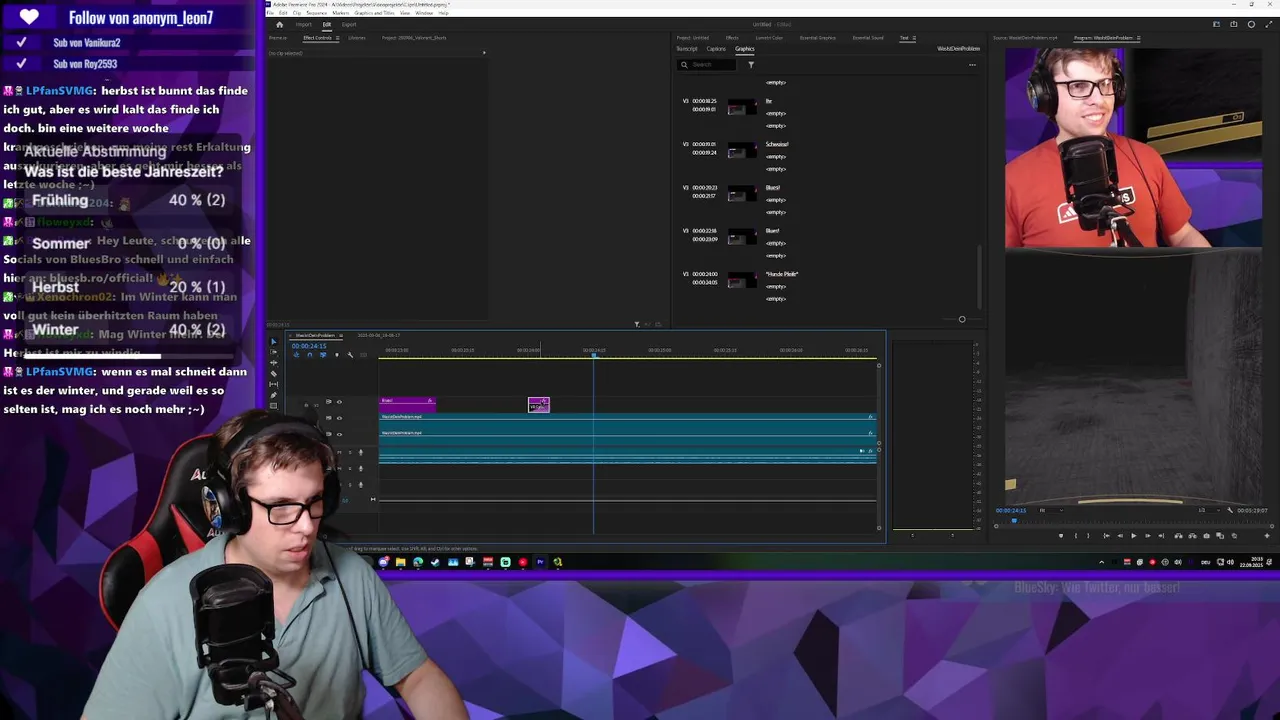Select the Pen tool in timeline tools
This screenshot has height=720, width=1280.
click(274, 395)
